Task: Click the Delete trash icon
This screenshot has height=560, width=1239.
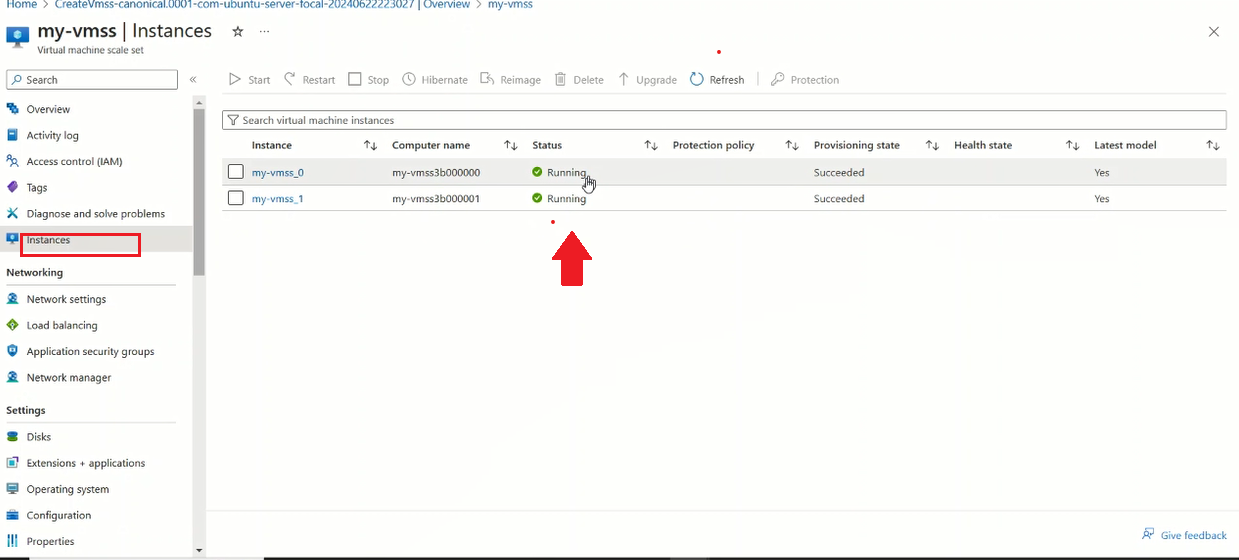Action: (x=561, y=79)
